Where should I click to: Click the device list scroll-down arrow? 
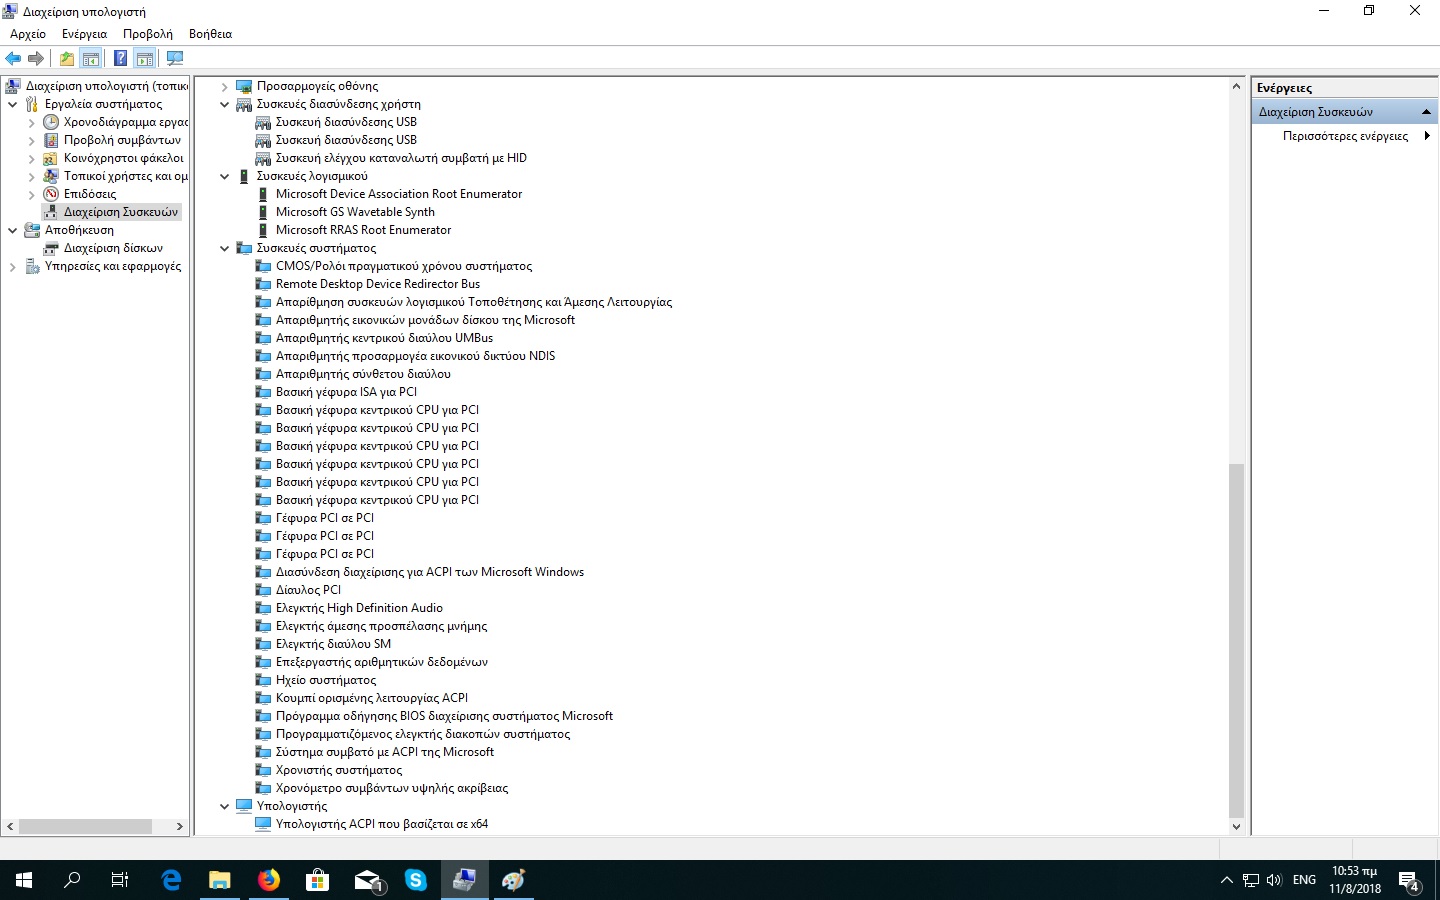click(x=1236, y=826)
